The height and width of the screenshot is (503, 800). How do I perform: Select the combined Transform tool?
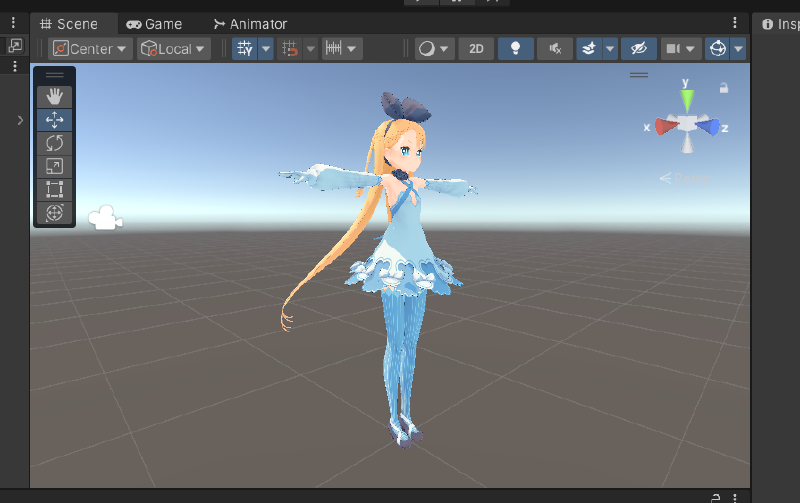click(54, 212)
